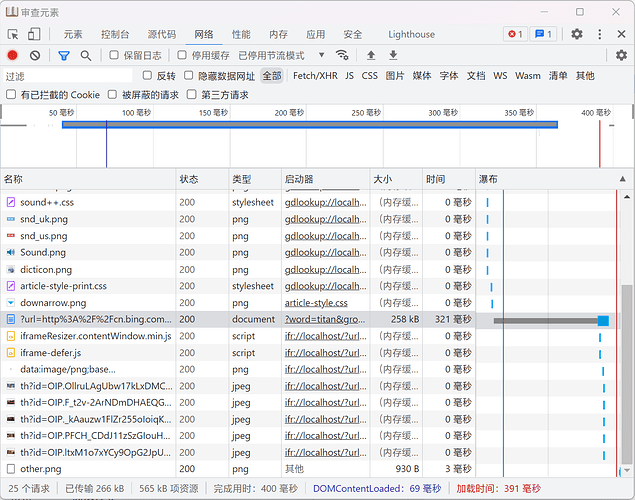Image resolution: width=635 pixels, height=500 pixels.
Task: Activate the inspect element picker icon
Action: click(x=13, y=34)
